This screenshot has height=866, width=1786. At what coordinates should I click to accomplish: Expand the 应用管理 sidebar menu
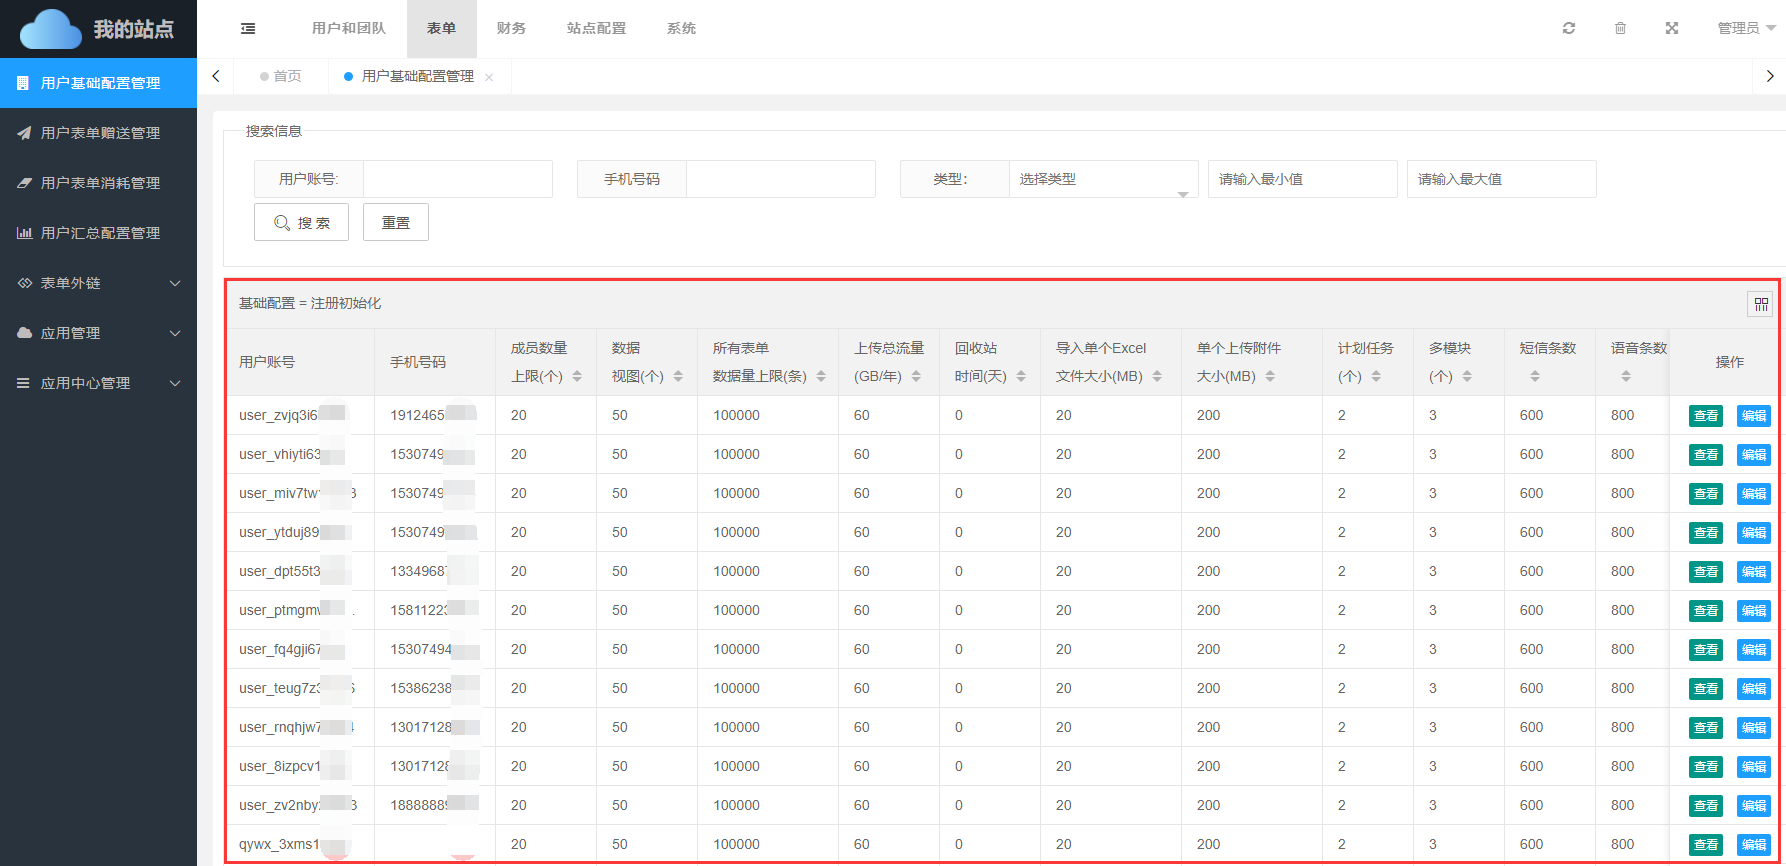point(98,333)
